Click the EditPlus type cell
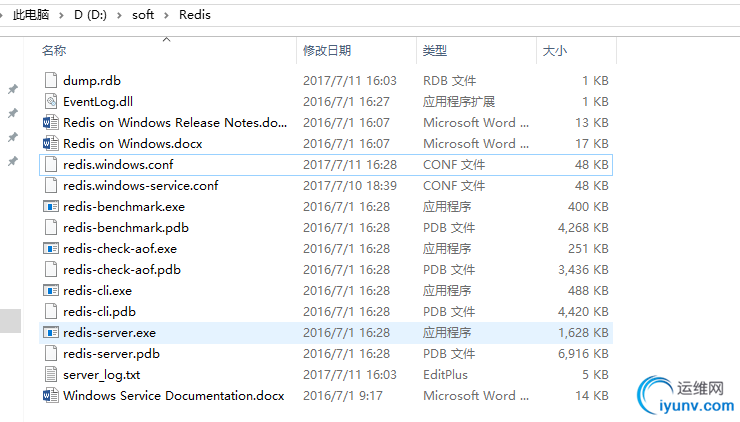The height and width of the screenshot is (422, 740). pos(445,375)
